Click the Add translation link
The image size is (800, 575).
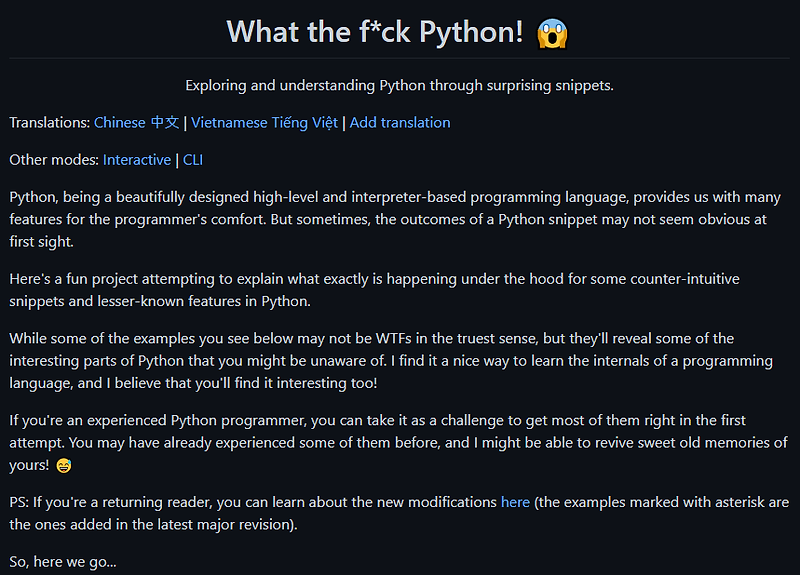[x=400, y=123]
